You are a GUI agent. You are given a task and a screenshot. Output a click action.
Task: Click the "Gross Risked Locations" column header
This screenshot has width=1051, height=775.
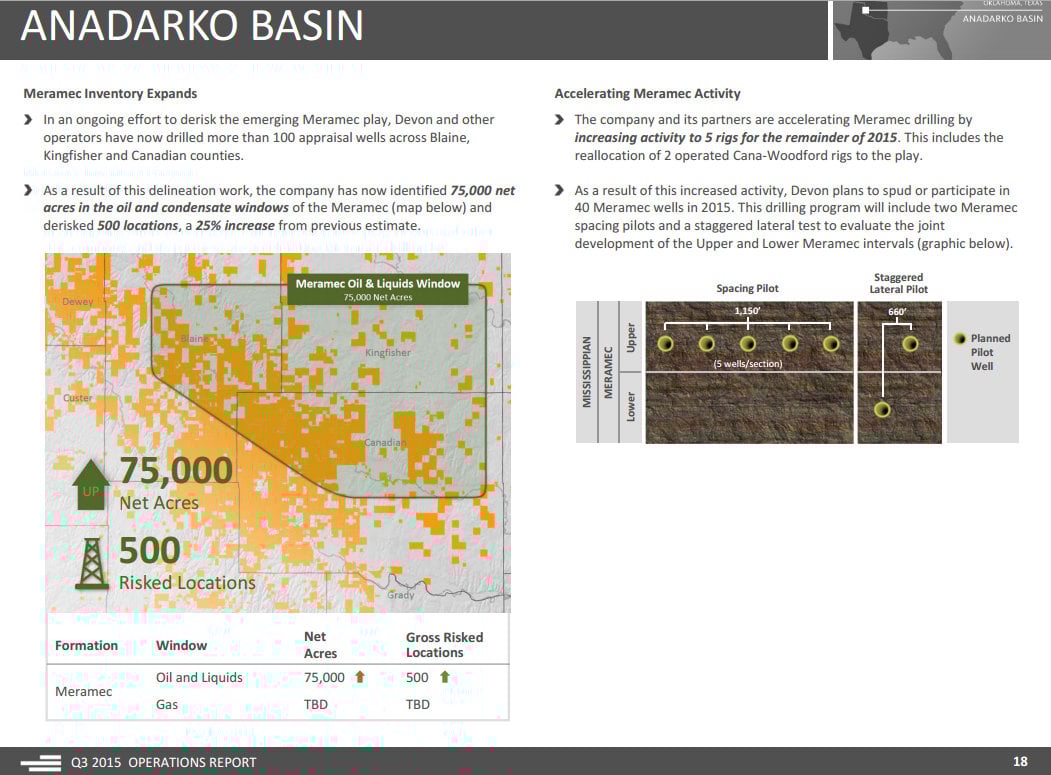tap(444, 645)
